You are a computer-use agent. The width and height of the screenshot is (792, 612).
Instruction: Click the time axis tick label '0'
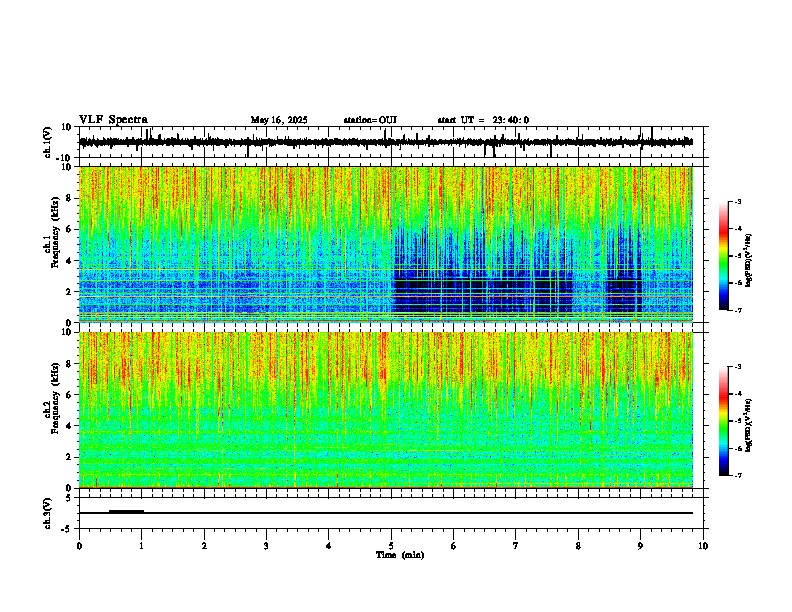point(79,546)
